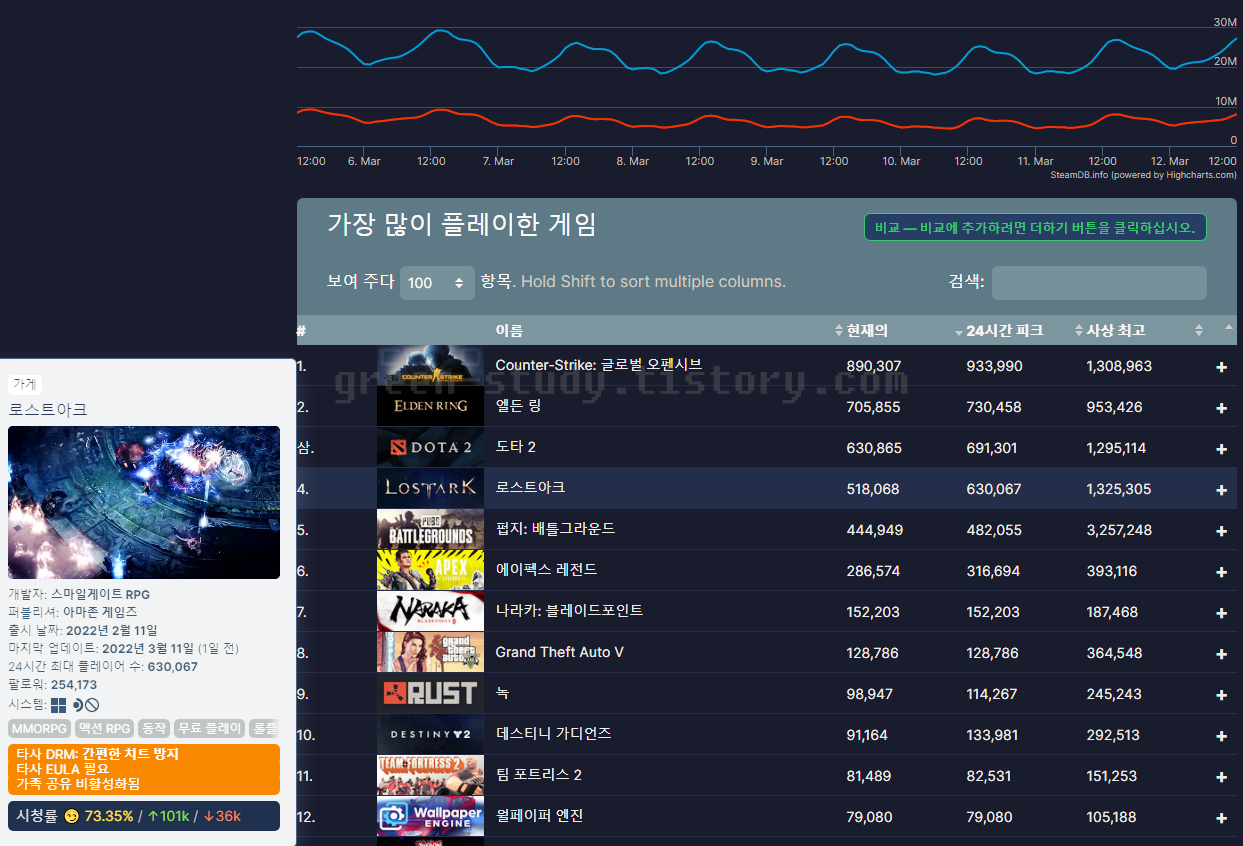Click the green 비교 compare button
Viewport: 1243px width, 846px height.
(1035, 227)
